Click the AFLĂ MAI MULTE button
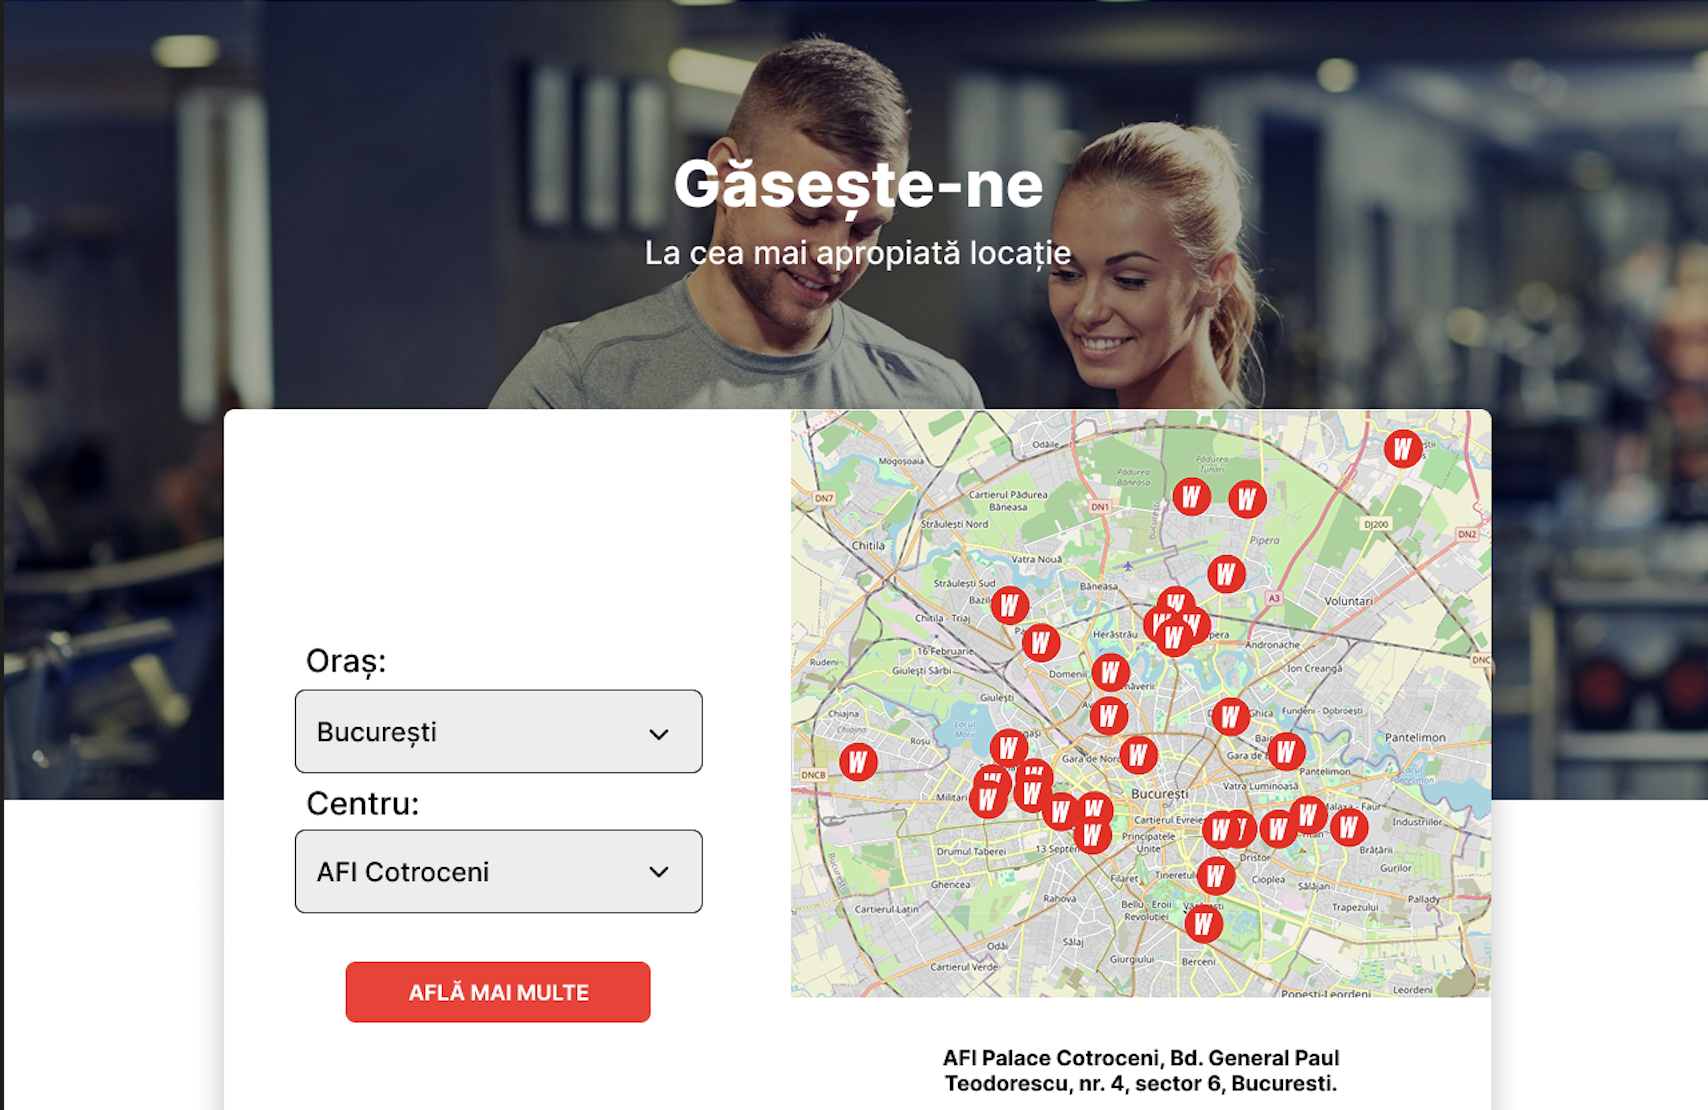Image resolution: width=1708 pixels, height=1110 pixels. coord(498,992)
